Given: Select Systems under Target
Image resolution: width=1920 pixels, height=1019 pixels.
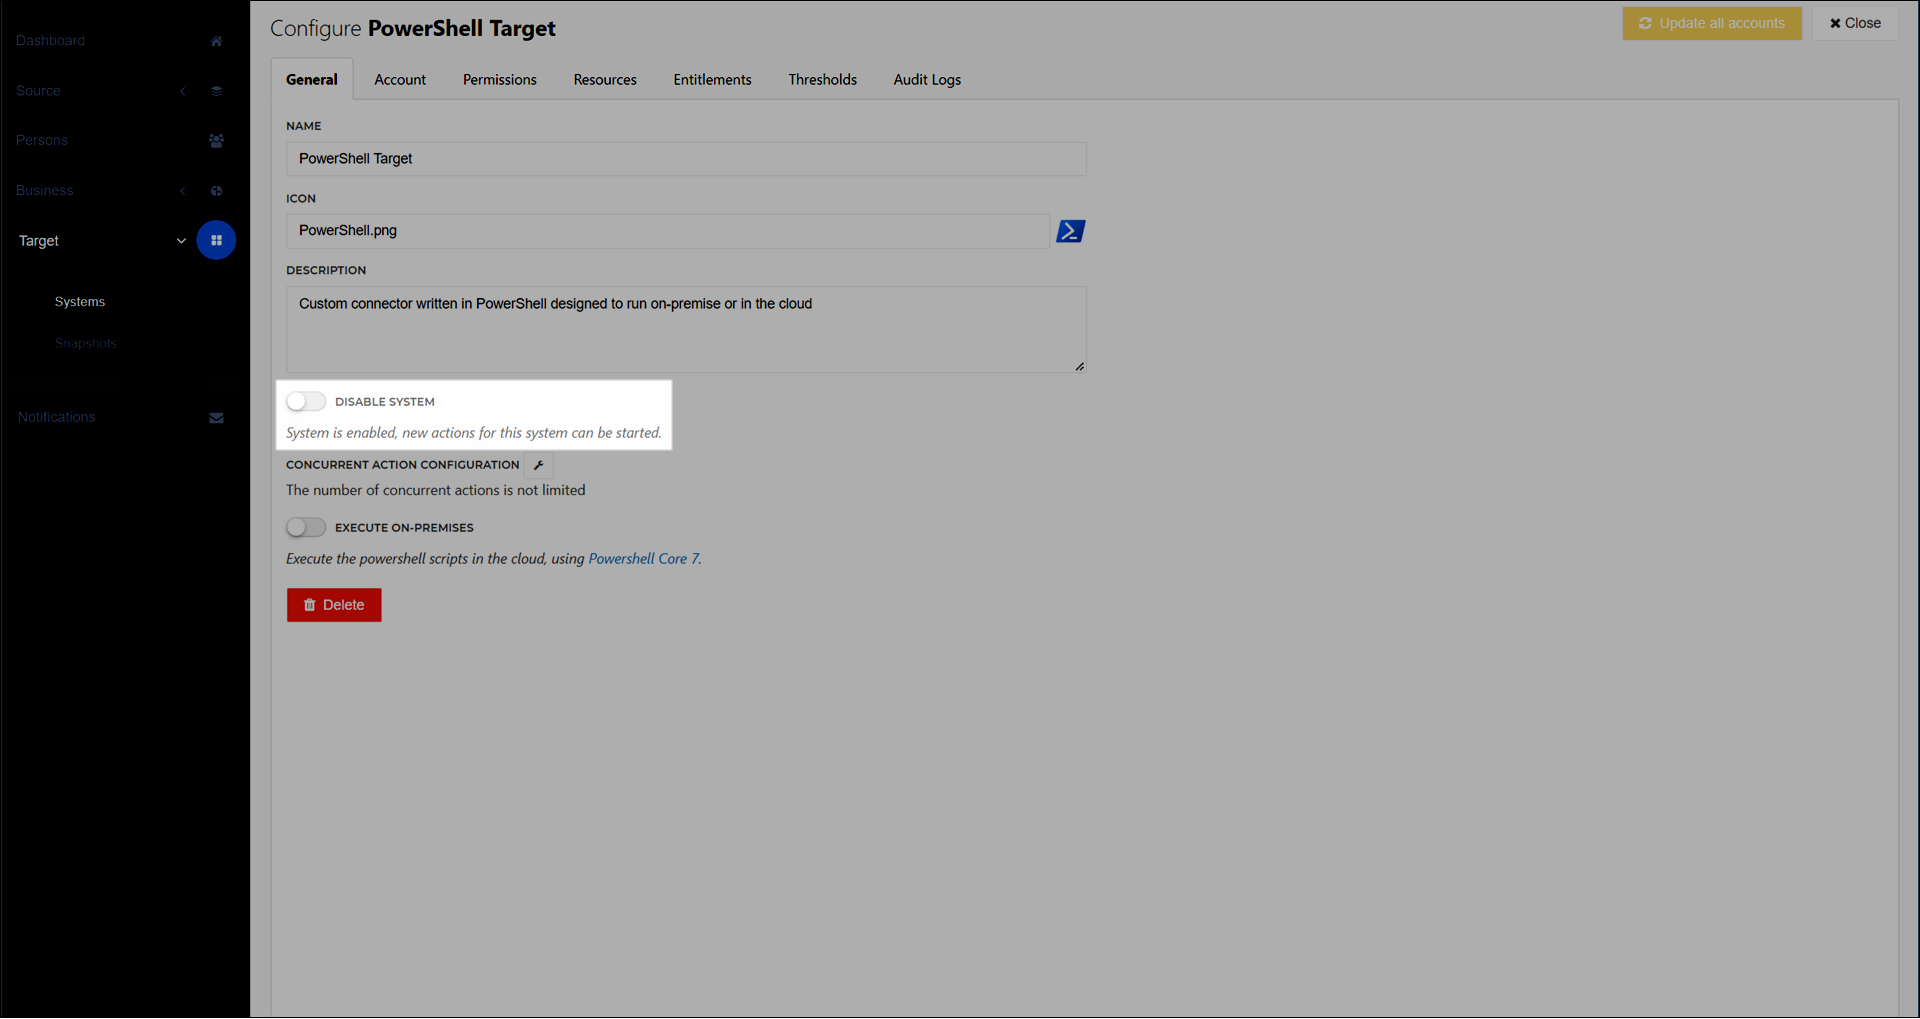Looking at the screenshot, I should click(x=80, y=302).
